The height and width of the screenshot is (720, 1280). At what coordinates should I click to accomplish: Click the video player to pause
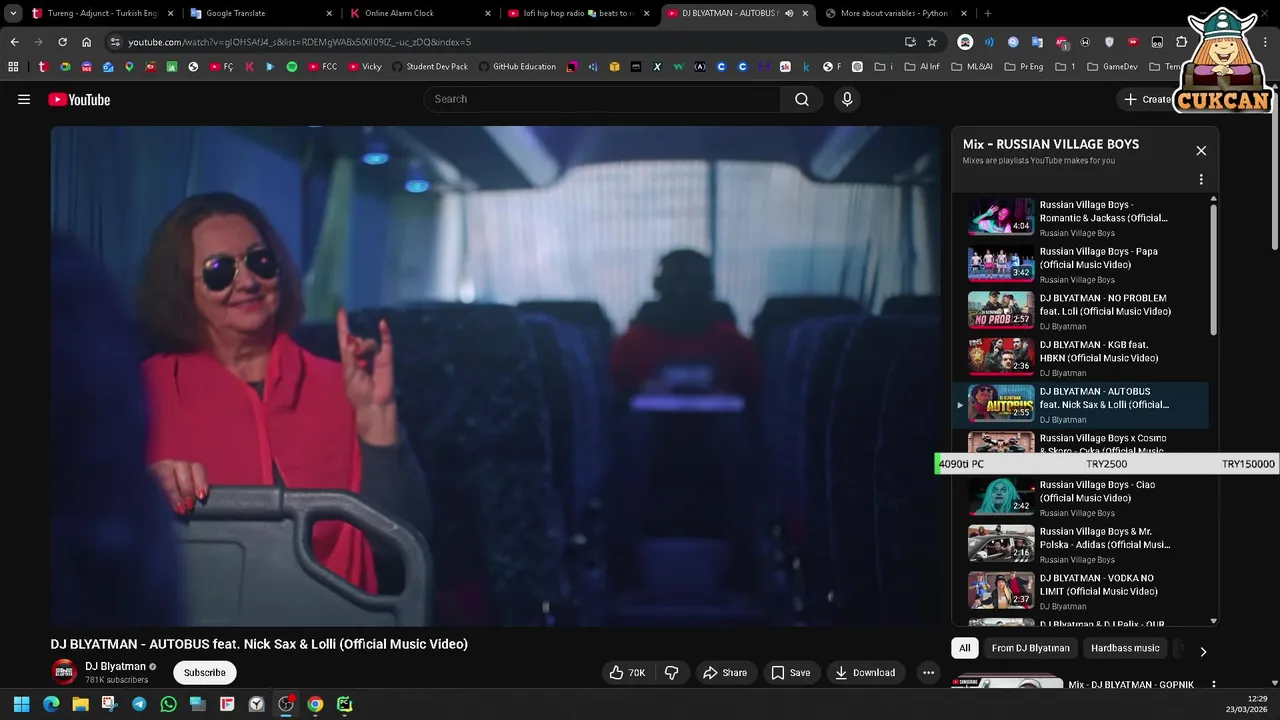click(x=496, y=376)
